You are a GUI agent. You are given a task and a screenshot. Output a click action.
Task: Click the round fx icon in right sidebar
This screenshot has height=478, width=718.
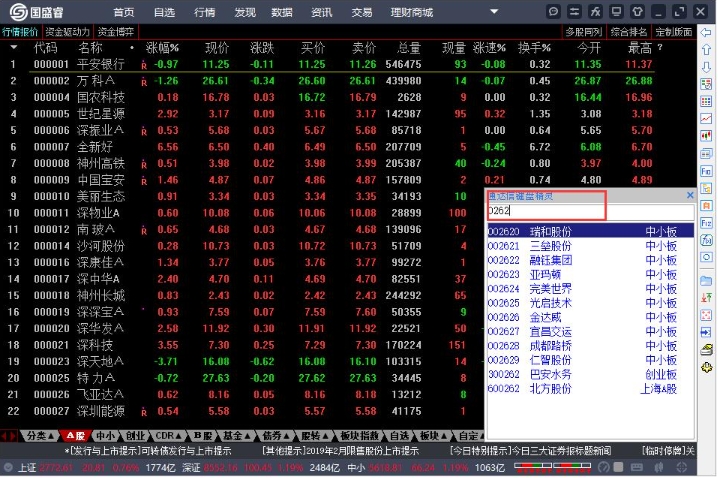tap(707, 240)
